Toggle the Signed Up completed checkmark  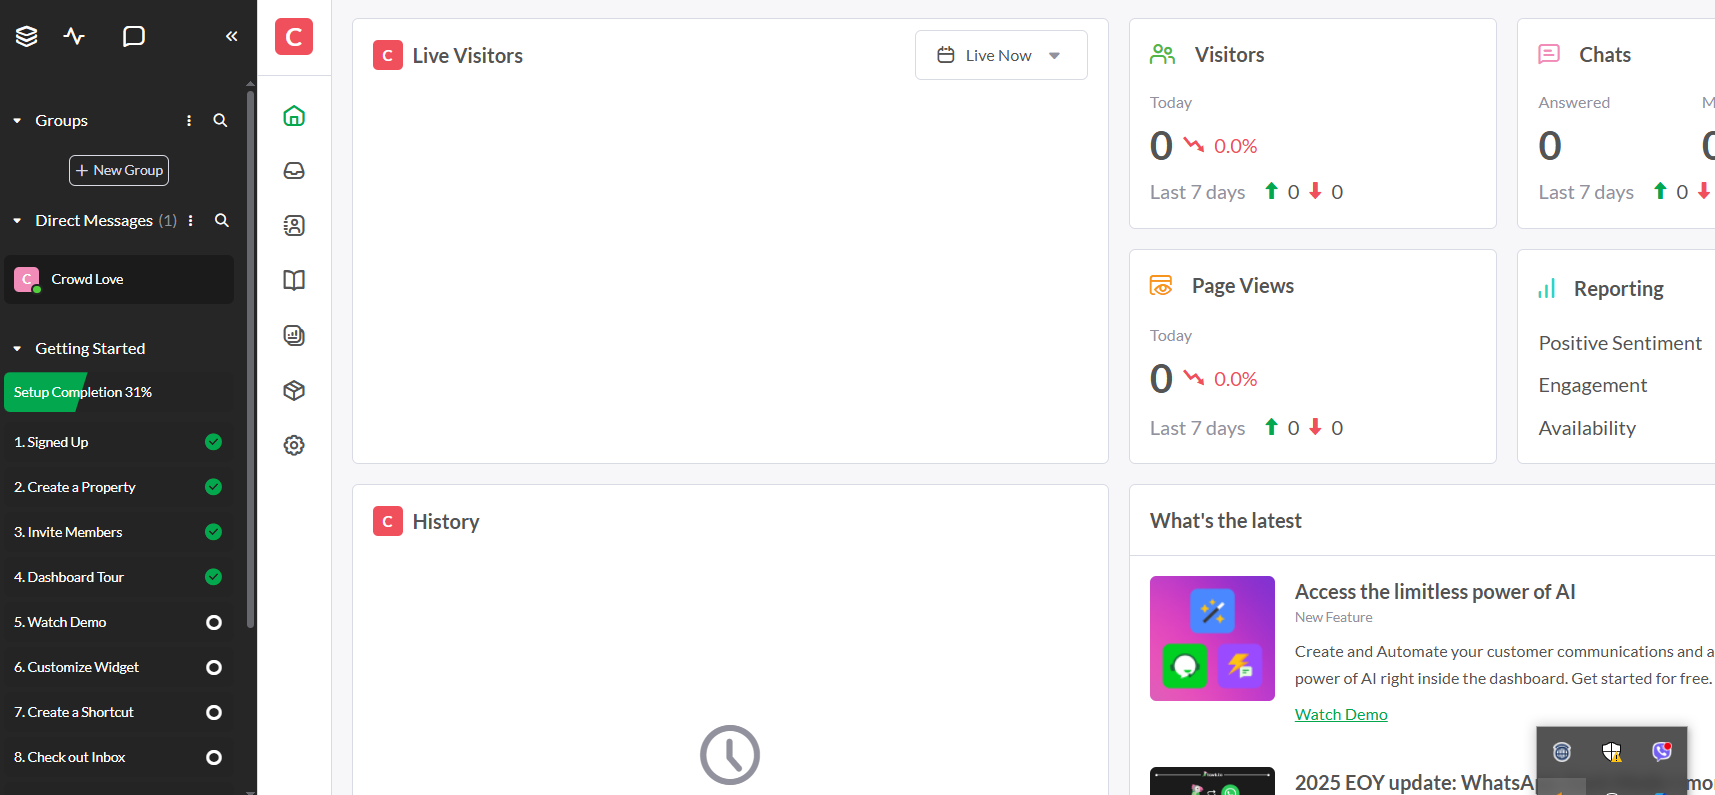click(x=213, y=442)
